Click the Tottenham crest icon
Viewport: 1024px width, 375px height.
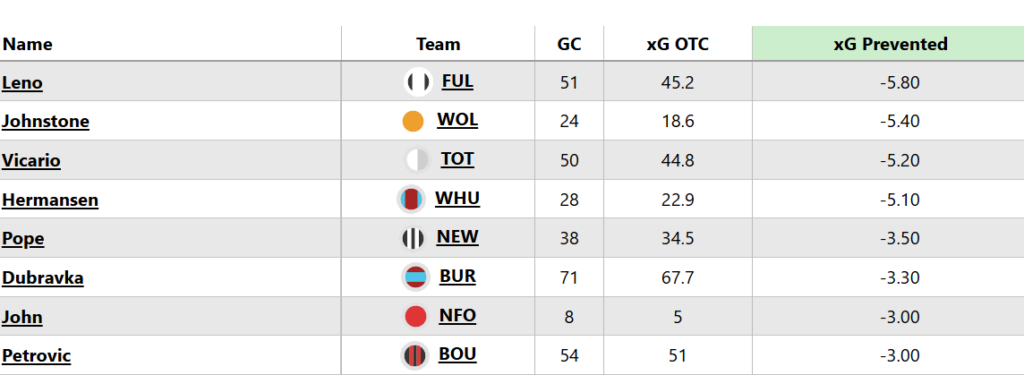[417, 160]
